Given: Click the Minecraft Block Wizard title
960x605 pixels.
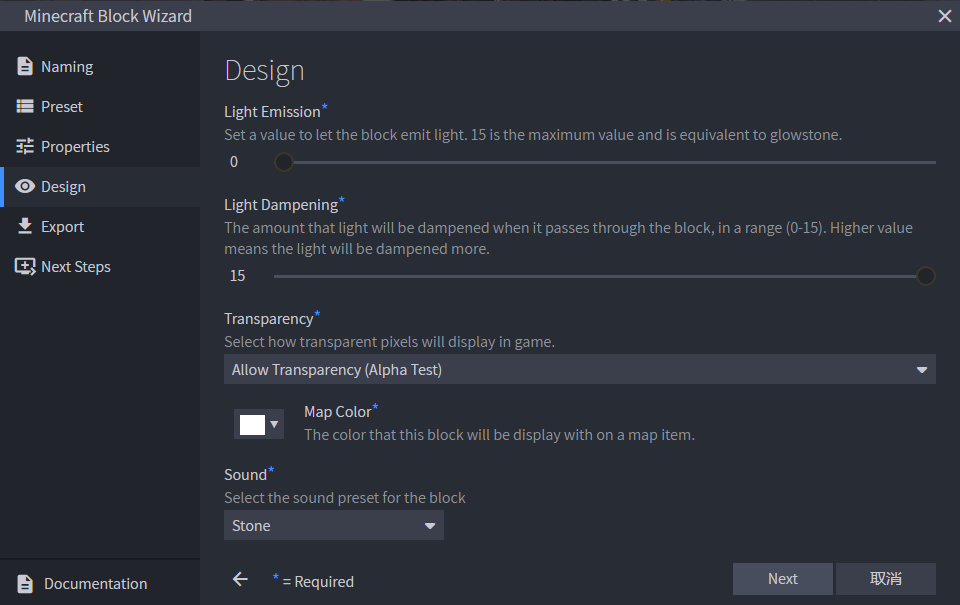Looking at the screenshot, I should 108,16.
